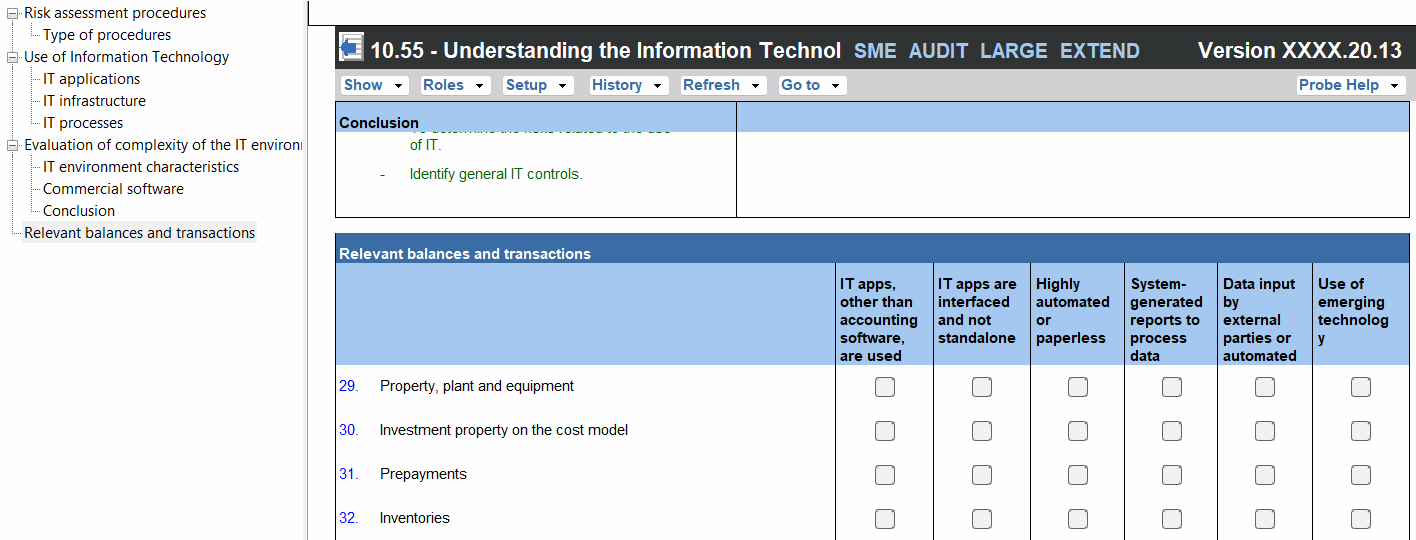Select Commercial software in the navigation tree
Screen dimensions: 1416x540
[x=113, y=189]
